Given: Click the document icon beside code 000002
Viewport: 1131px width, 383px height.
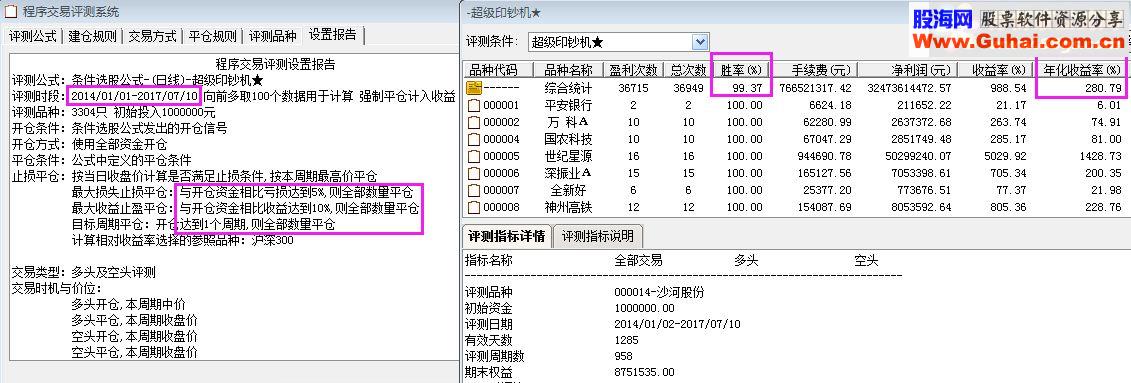Looking at the screenshot, I should [x=474, y=123].
